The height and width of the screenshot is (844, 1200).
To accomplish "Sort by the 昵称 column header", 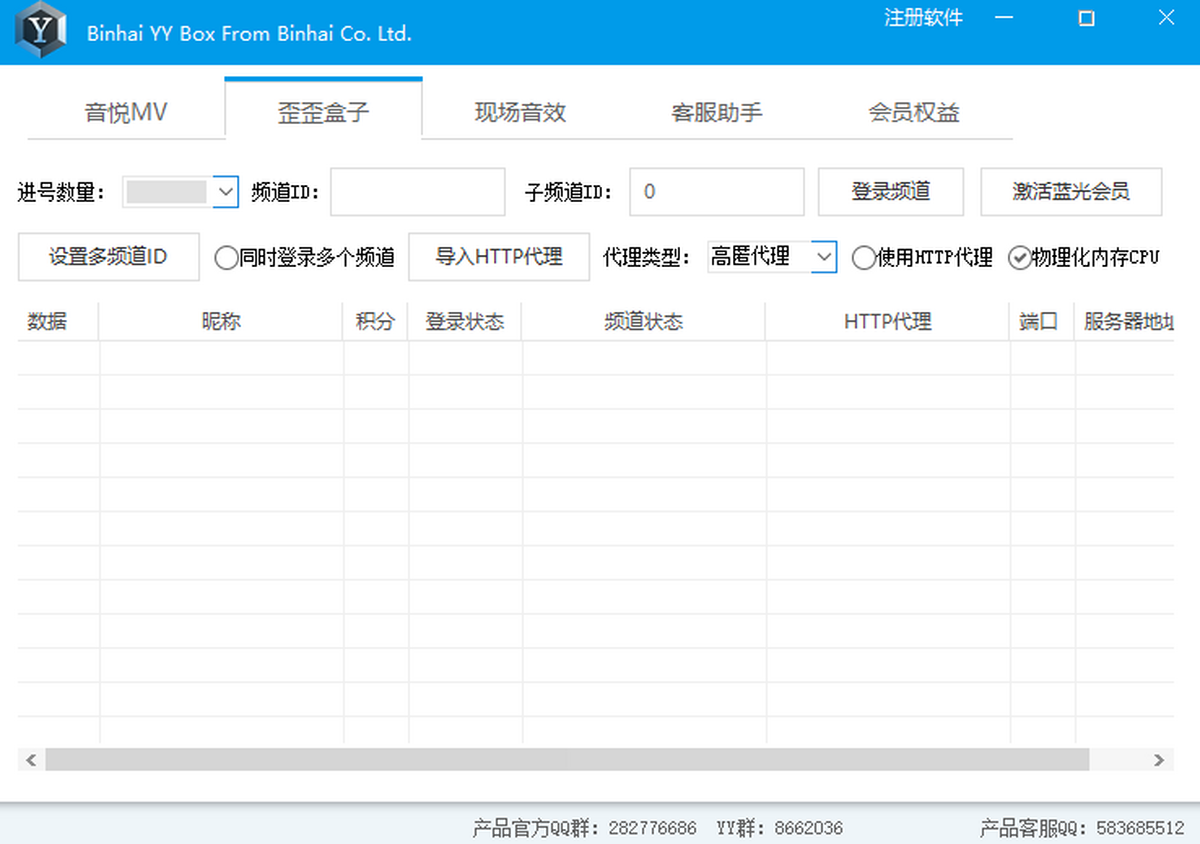I will 221,321.
